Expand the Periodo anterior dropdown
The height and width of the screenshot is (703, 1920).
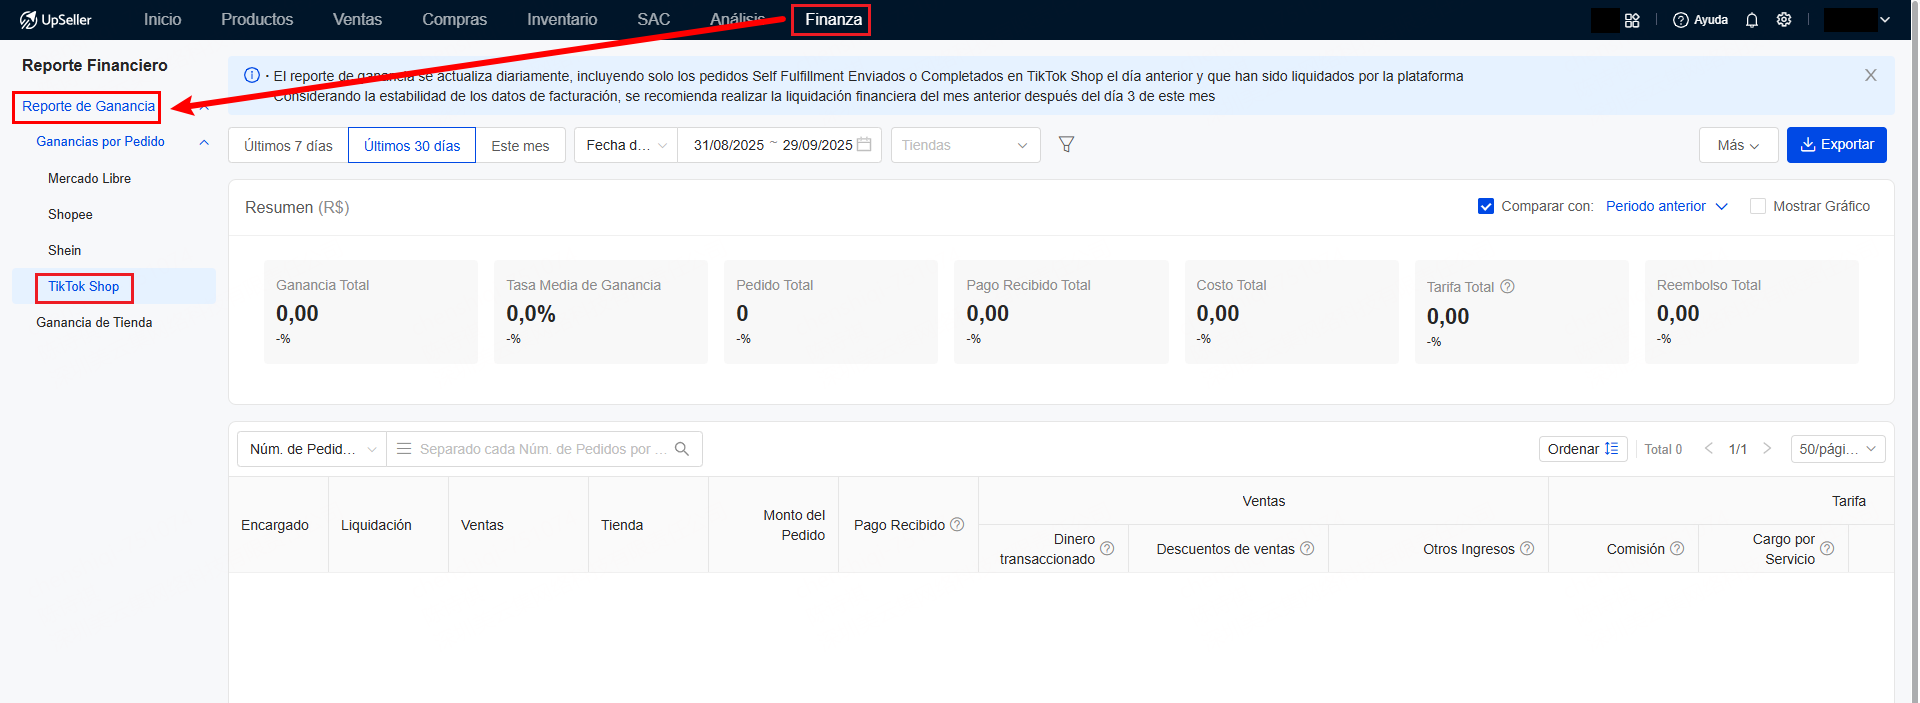coord(1666,206)
